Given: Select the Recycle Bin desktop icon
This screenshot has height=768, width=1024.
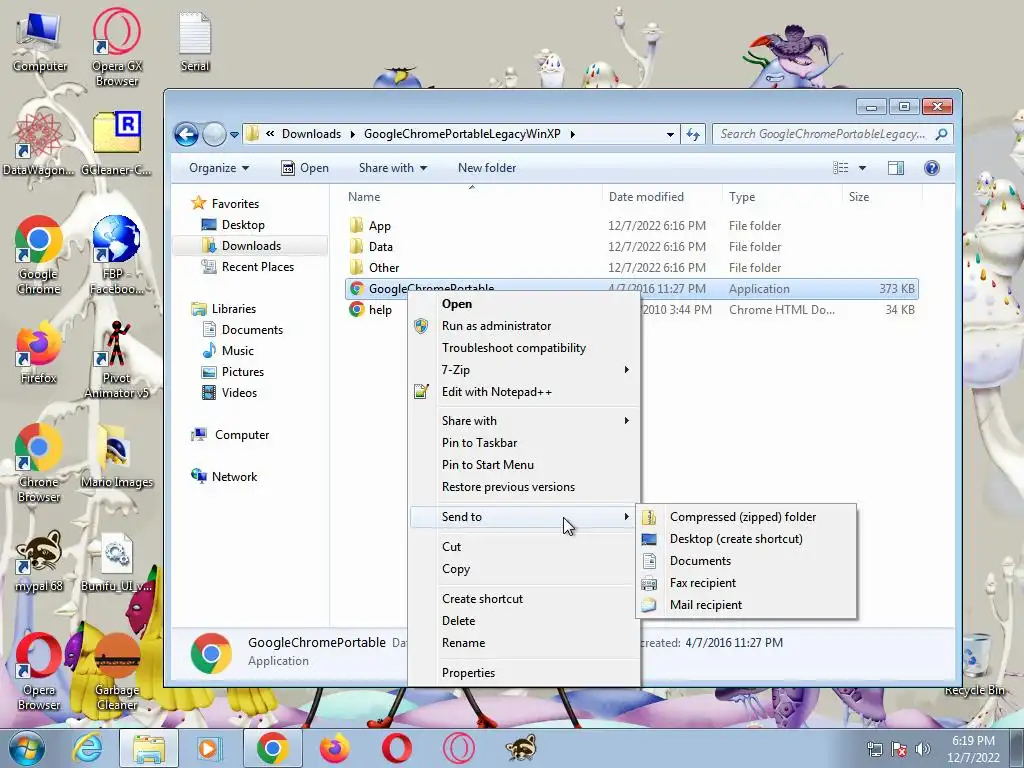Looking at the screenshot, I should coord(974,664).
